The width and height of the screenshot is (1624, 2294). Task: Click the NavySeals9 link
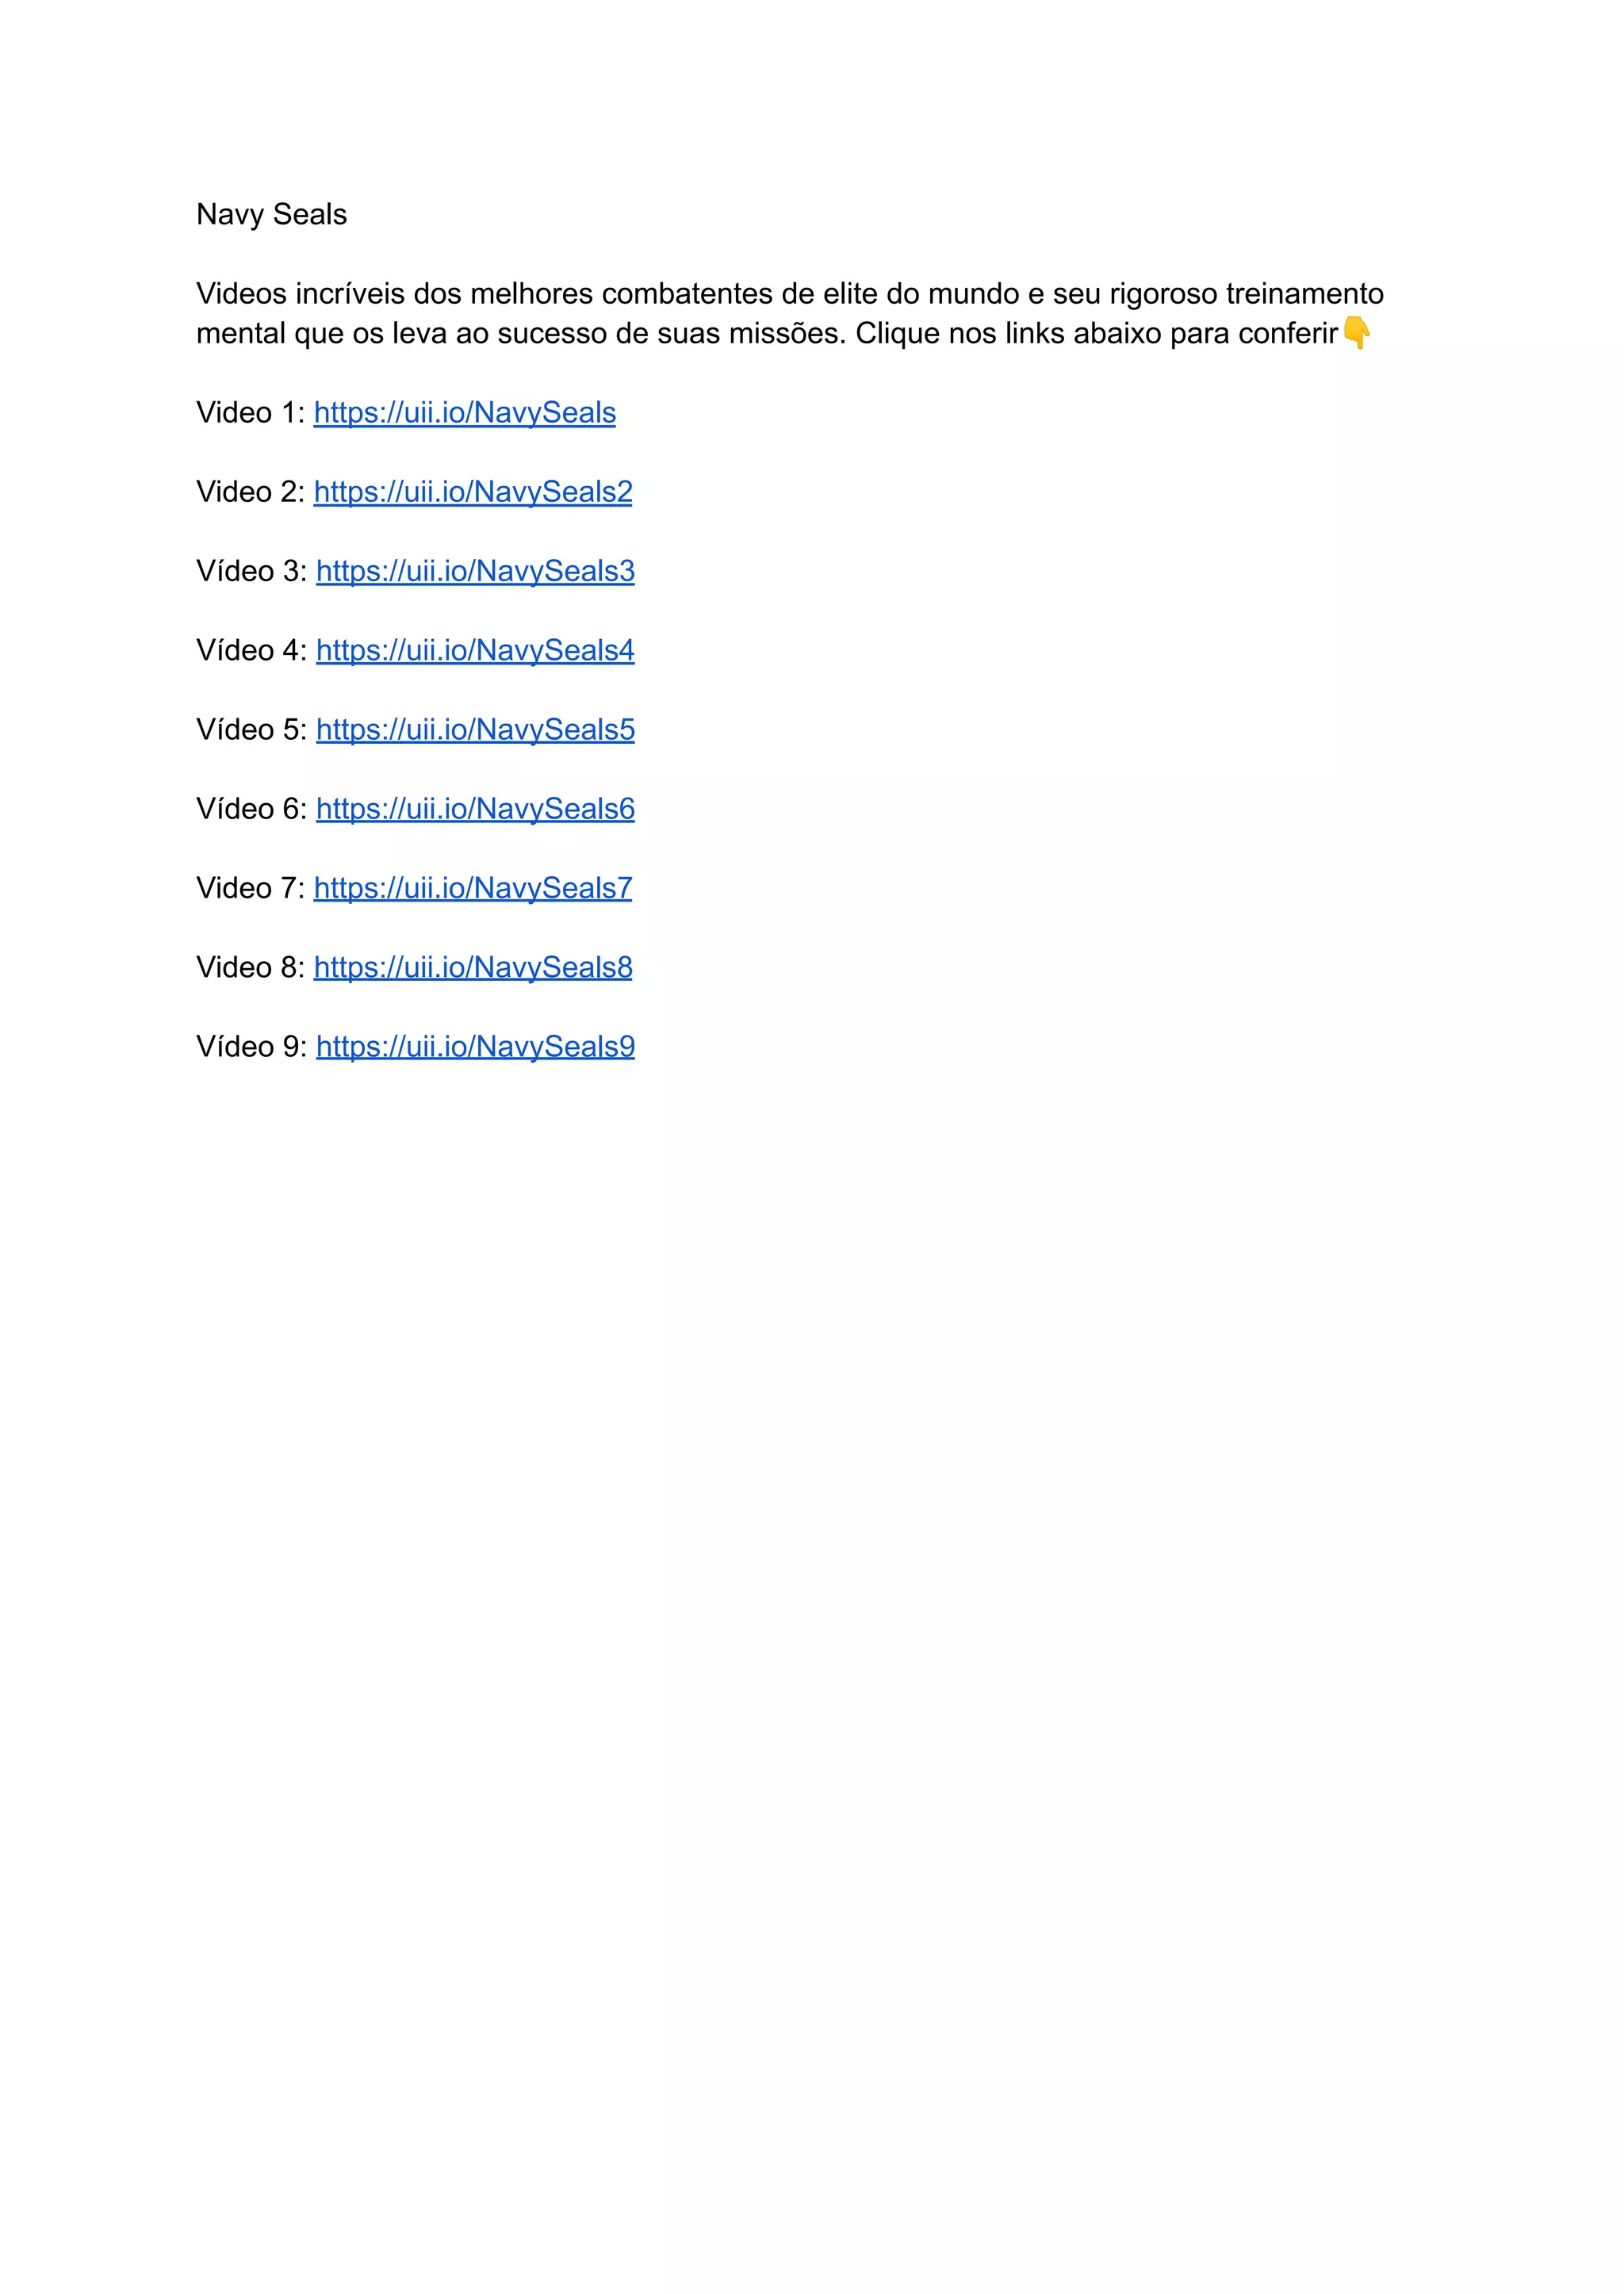[x=475, y=1046]
